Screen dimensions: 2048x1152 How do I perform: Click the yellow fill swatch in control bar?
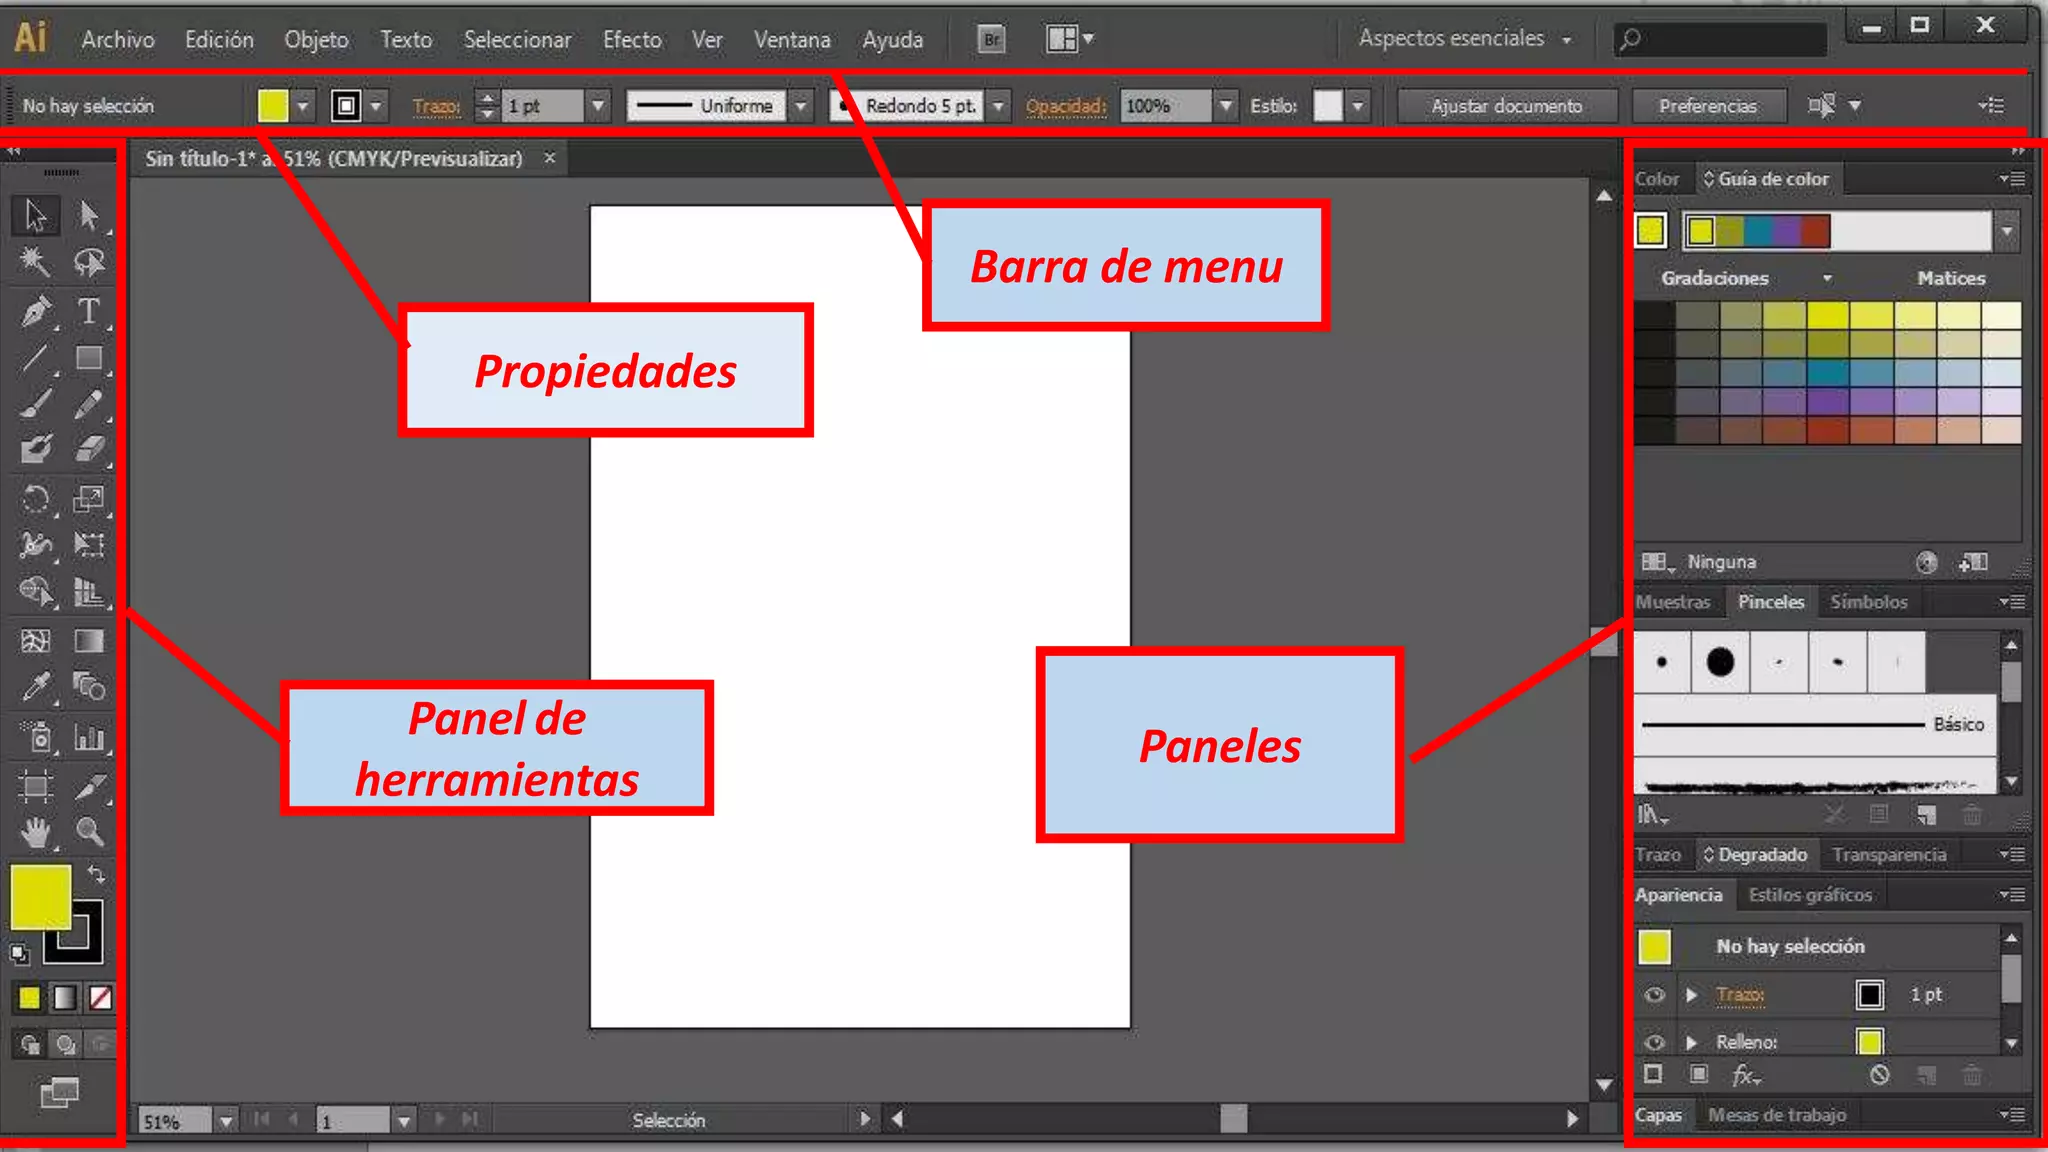[x=272, y=106]
